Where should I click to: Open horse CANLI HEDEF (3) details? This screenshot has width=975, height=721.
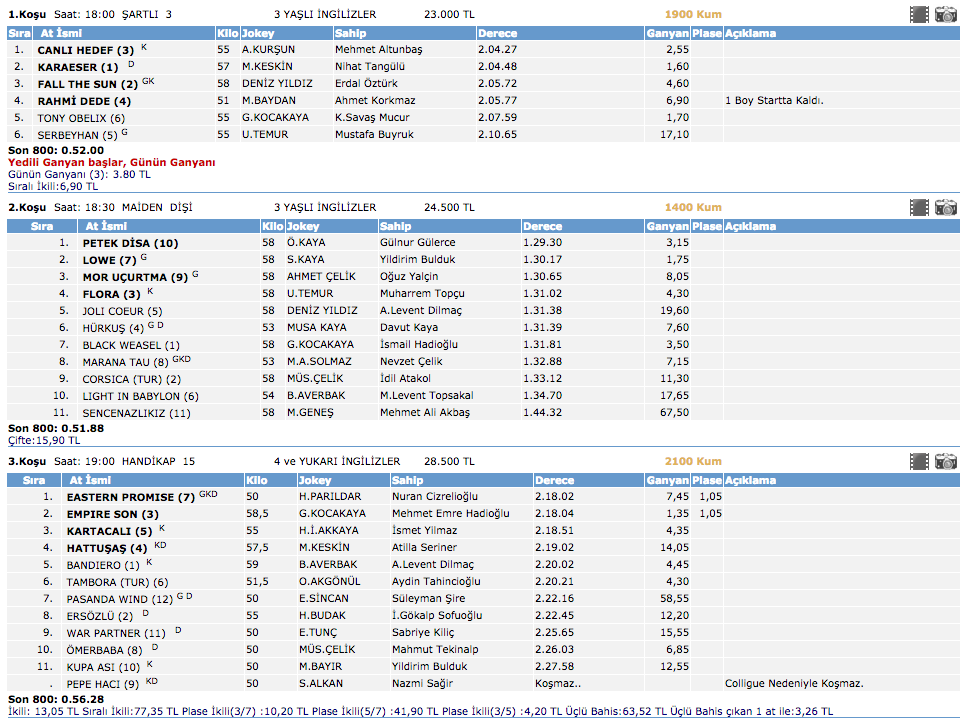pyautogui.click(x=85, y=50)
